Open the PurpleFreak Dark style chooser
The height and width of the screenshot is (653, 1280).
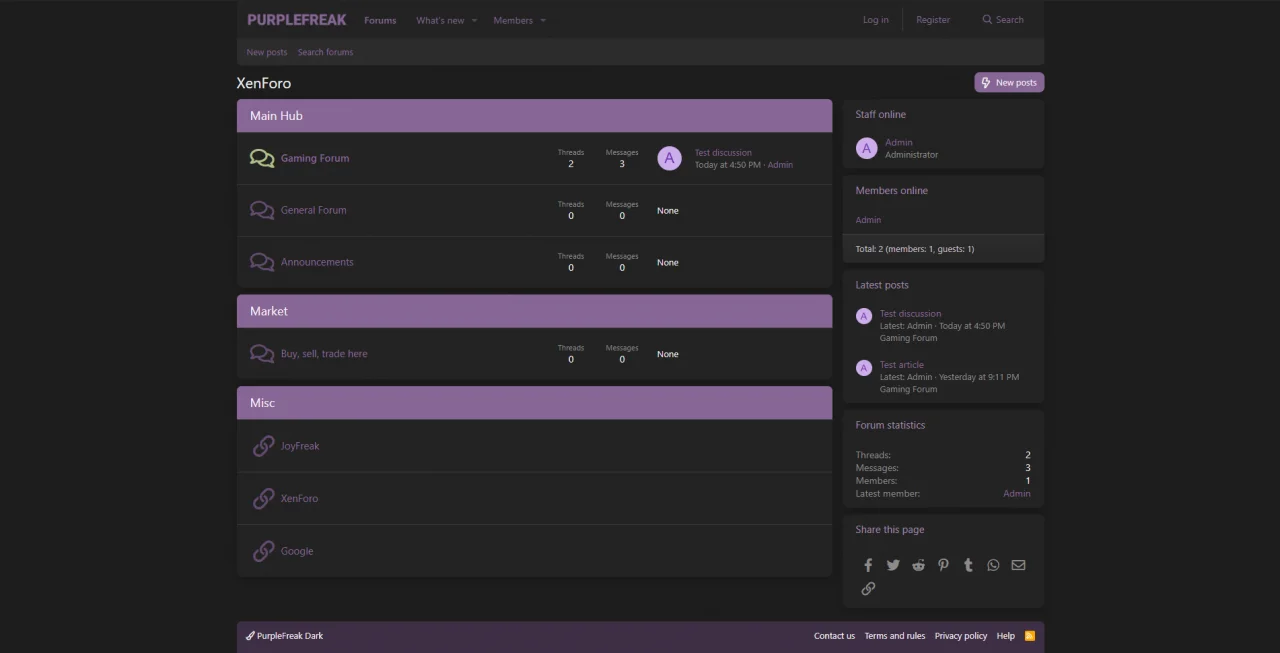[x=285, y=636]
